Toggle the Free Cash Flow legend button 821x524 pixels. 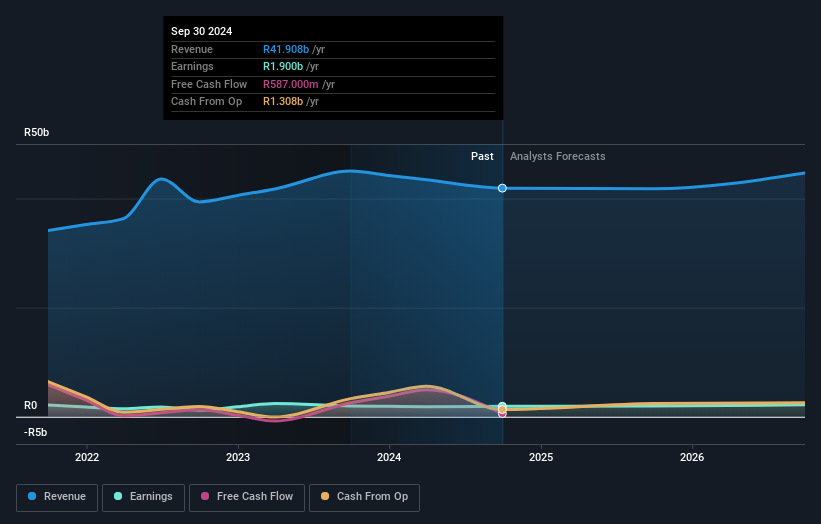(247, 497)
